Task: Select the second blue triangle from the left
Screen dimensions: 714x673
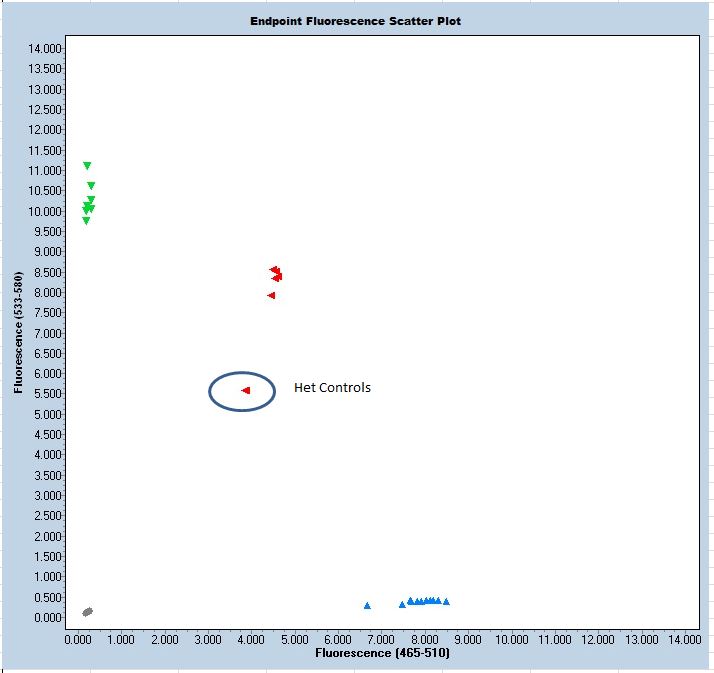Action: click(x=402, y=604)
